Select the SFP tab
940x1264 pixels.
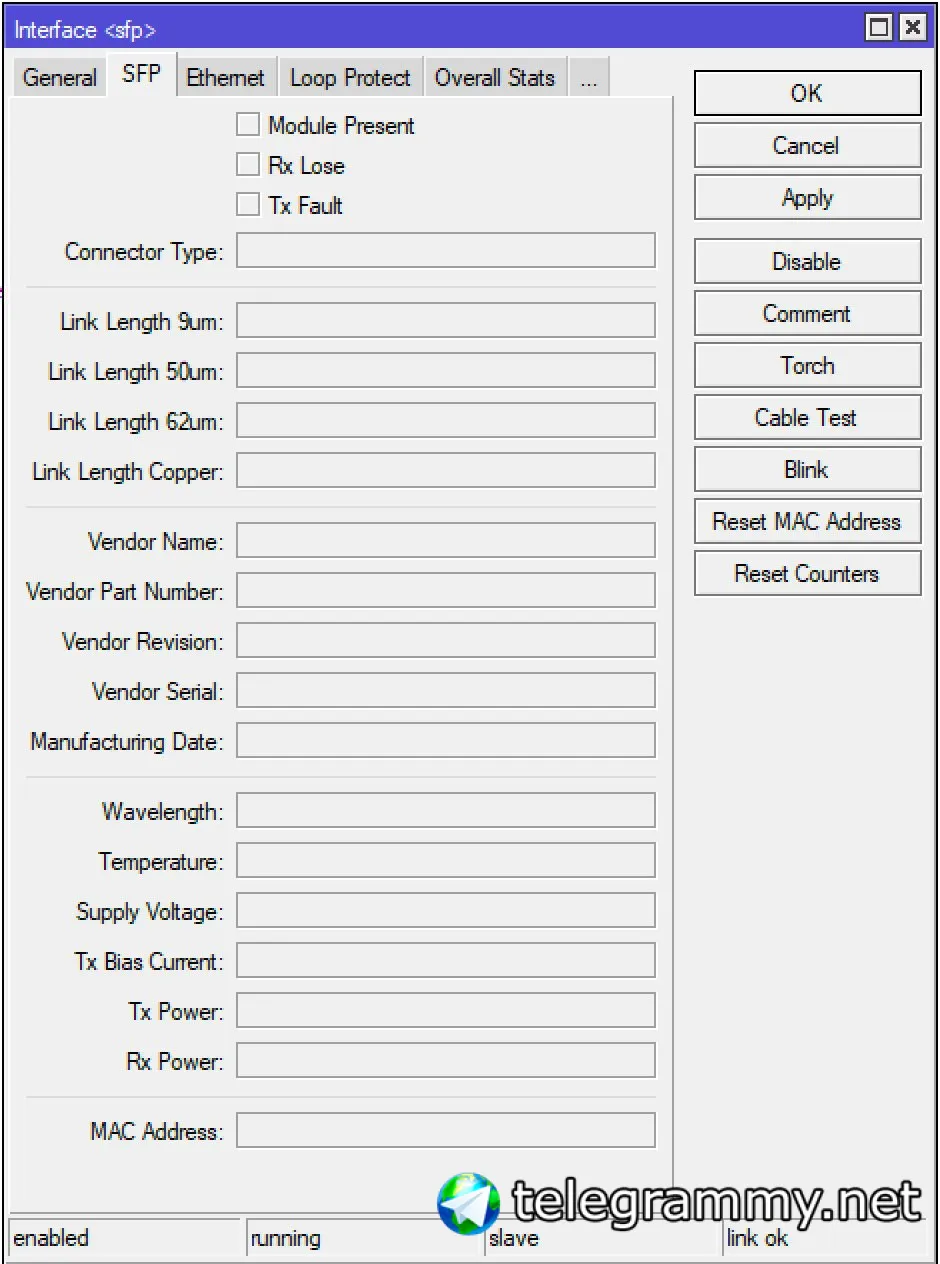[x=141, y=74]
